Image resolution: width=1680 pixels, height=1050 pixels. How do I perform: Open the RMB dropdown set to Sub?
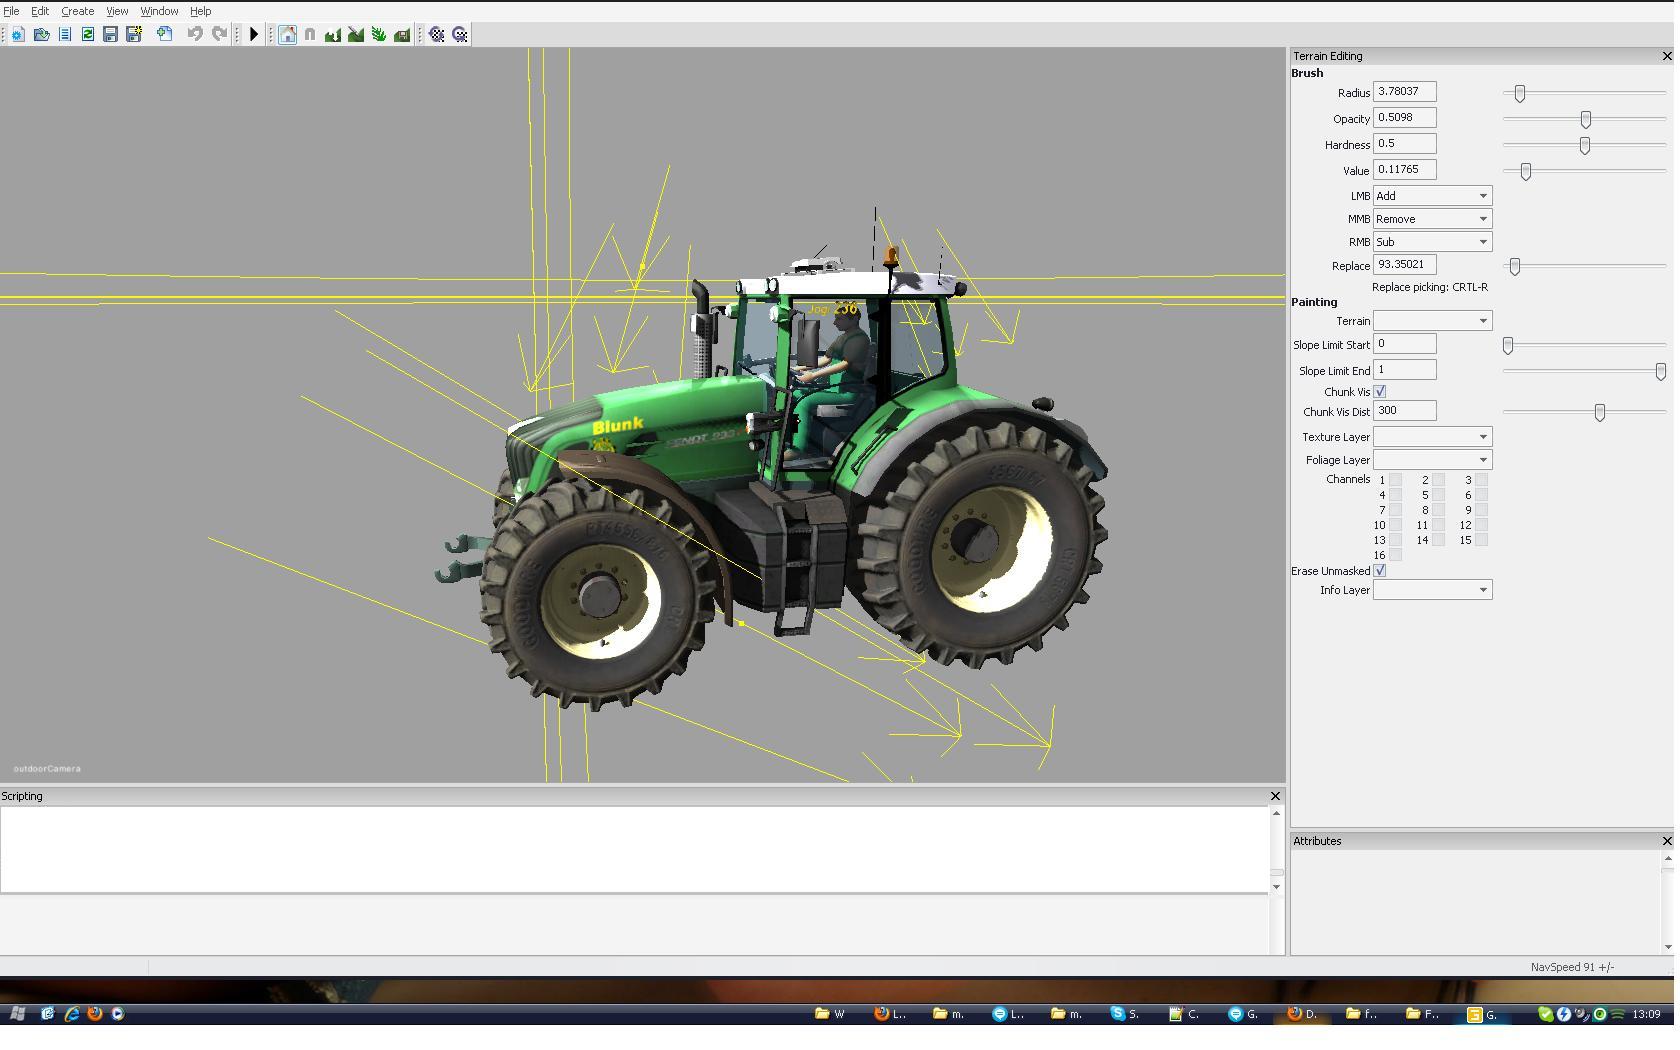1433,242
